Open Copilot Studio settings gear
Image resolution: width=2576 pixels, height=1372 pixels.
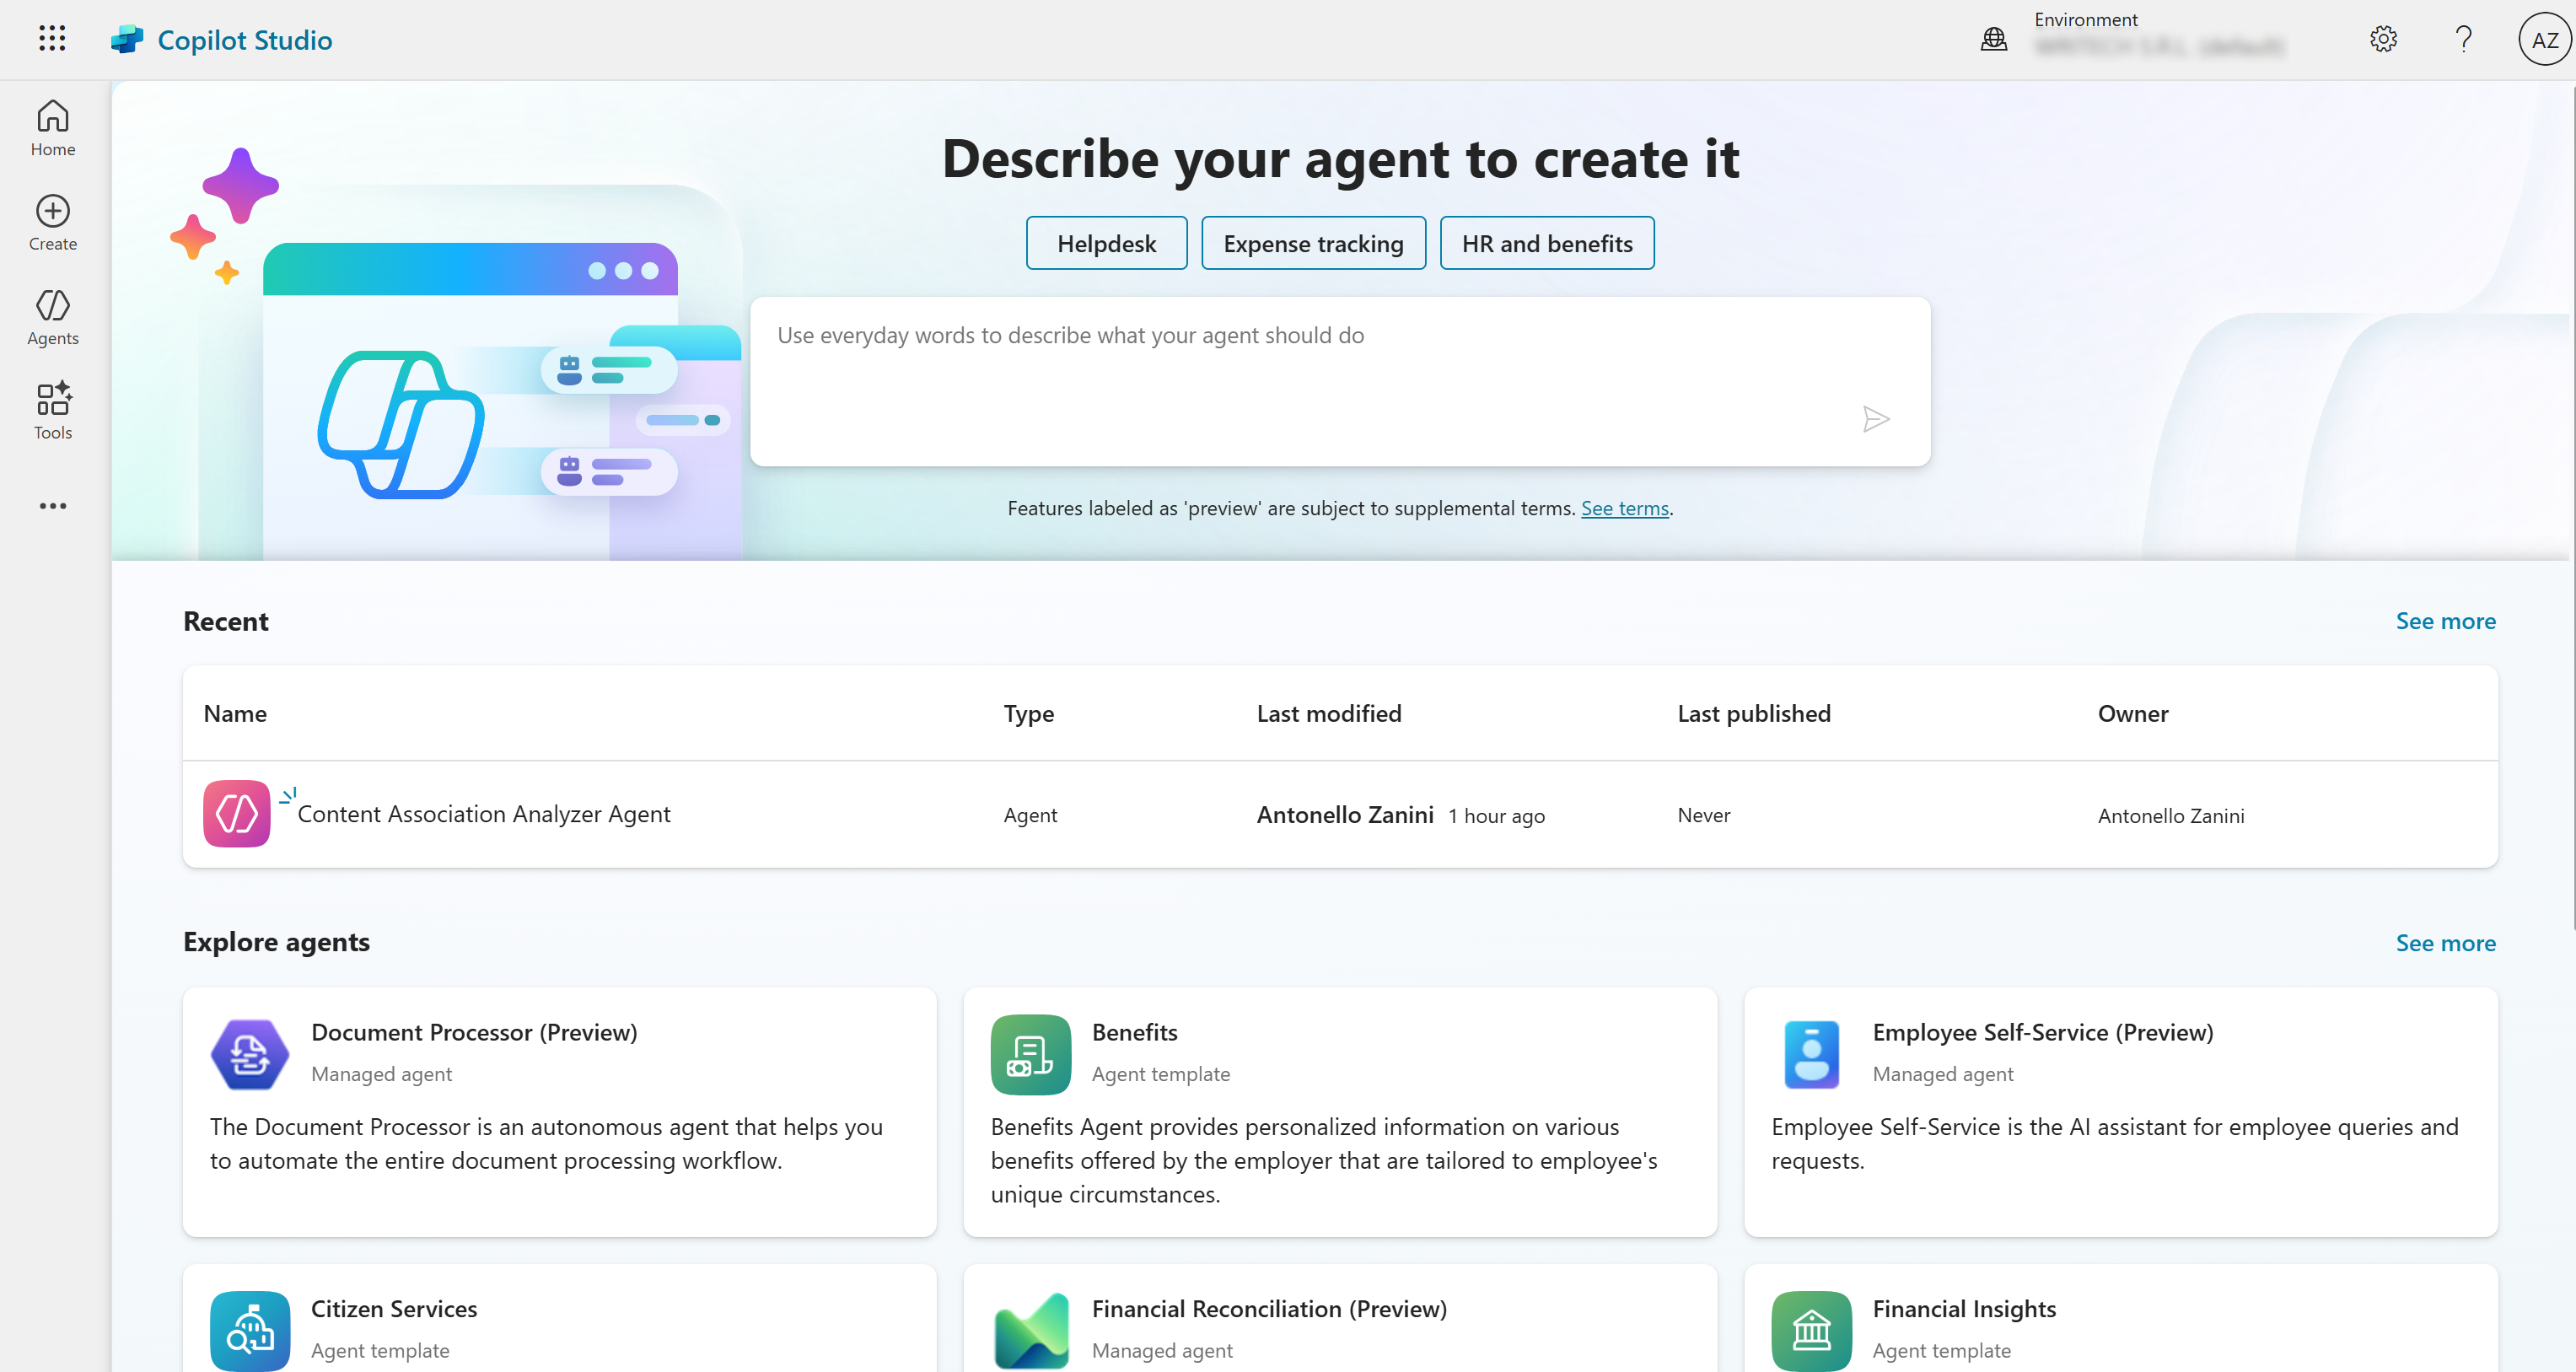(x=2383, y=39)
